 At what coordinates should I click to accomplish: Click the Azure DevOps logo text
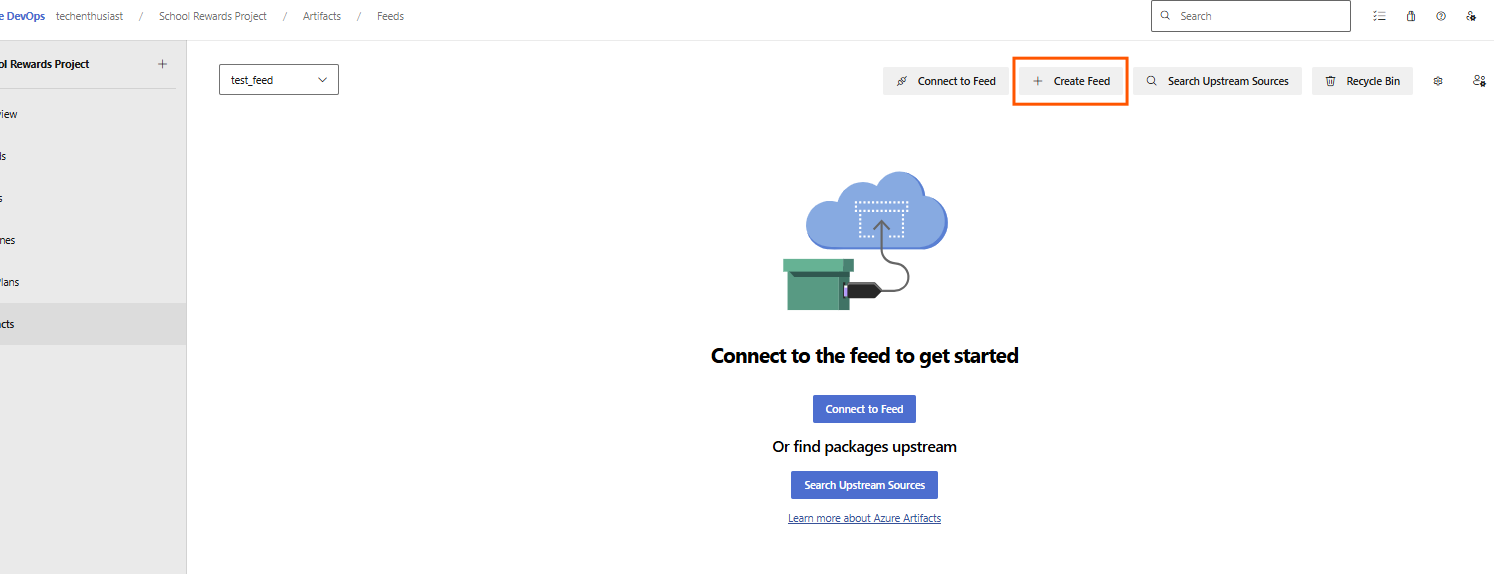[22, 16]
